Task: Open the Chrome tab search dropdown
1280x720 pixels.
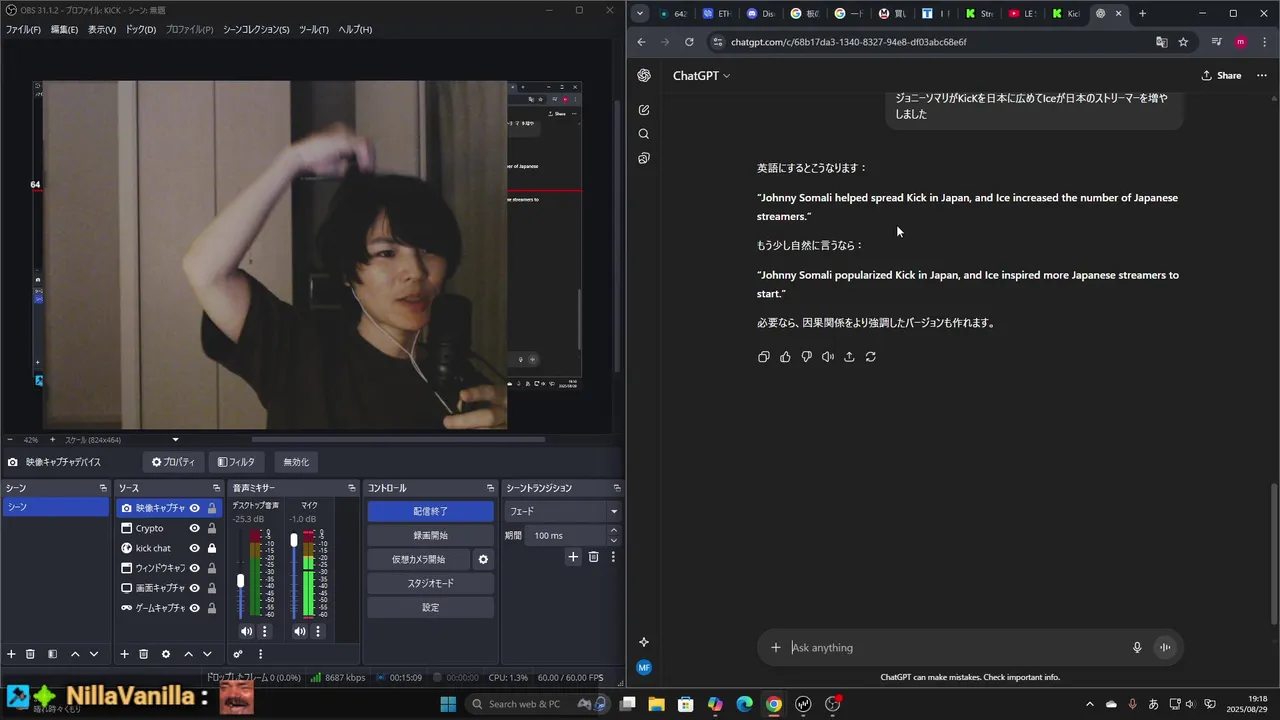Action: pos(640,13)
